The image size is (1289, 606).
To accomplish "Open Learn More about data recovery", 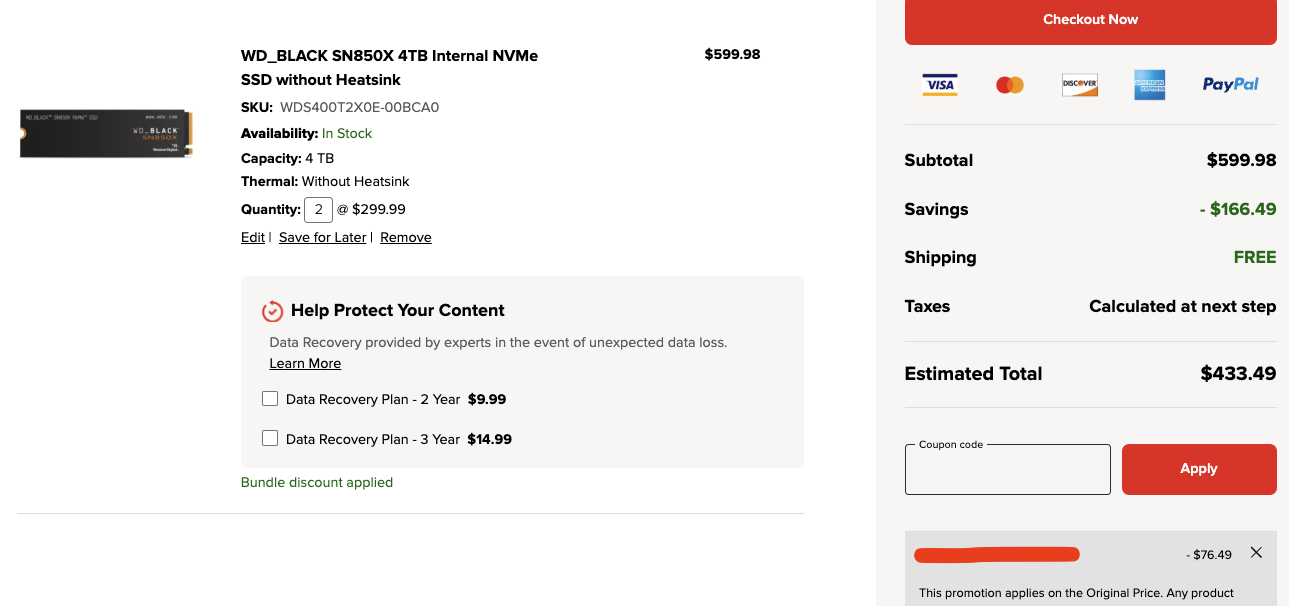I will click(x=305, y=363).
